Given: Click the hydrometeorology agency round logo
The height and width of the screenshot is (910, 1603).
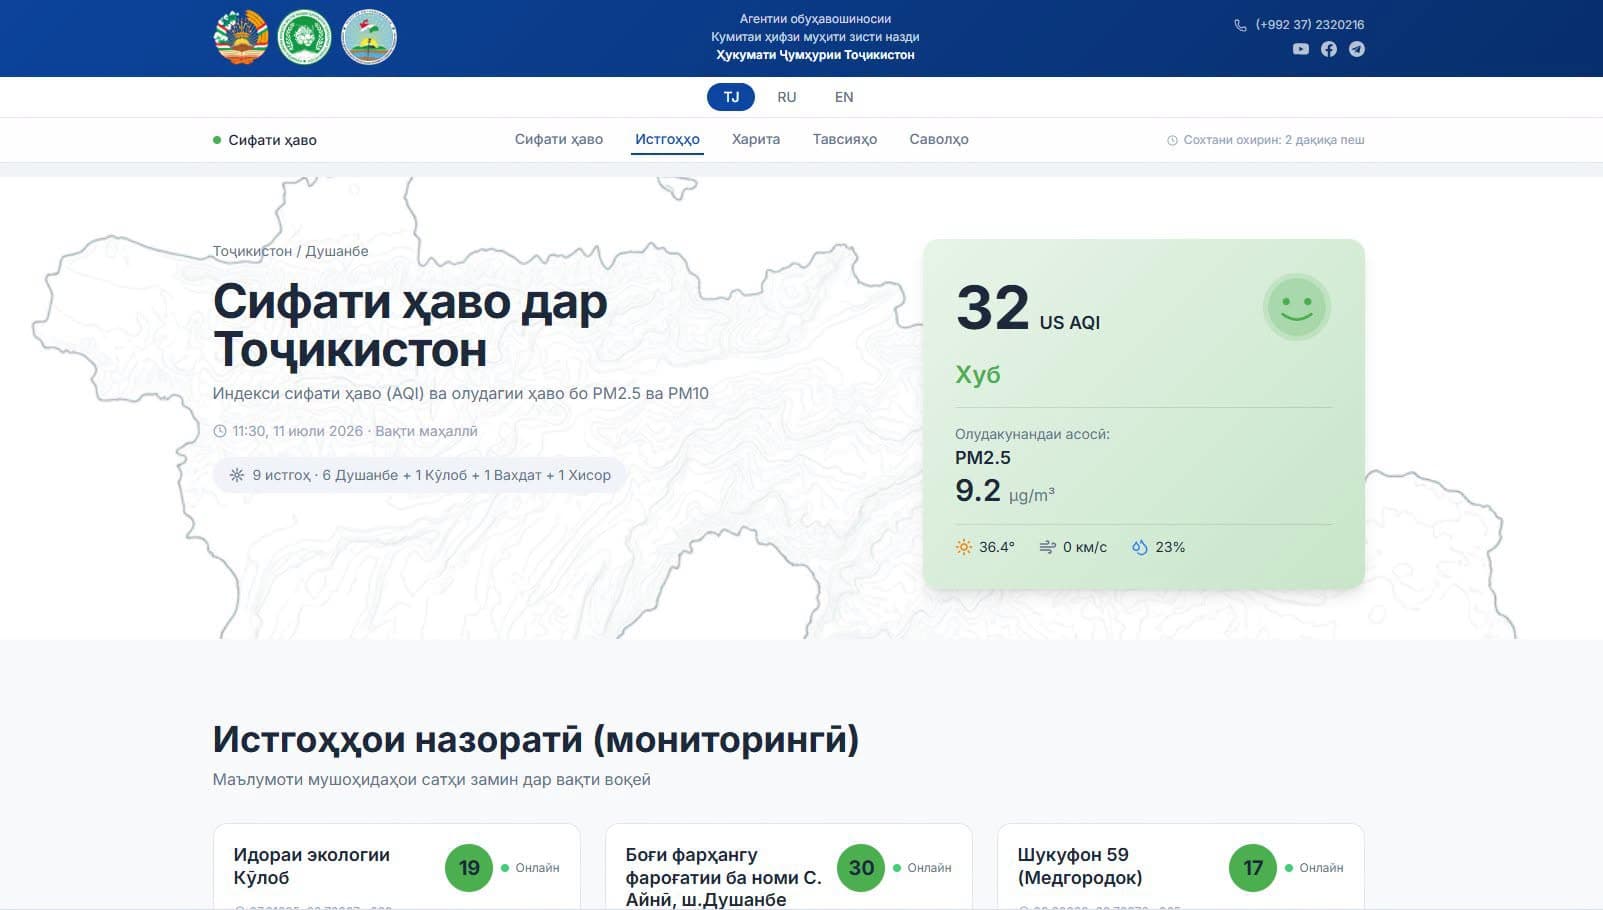Looking at the screenshot, I should [369, 37].
